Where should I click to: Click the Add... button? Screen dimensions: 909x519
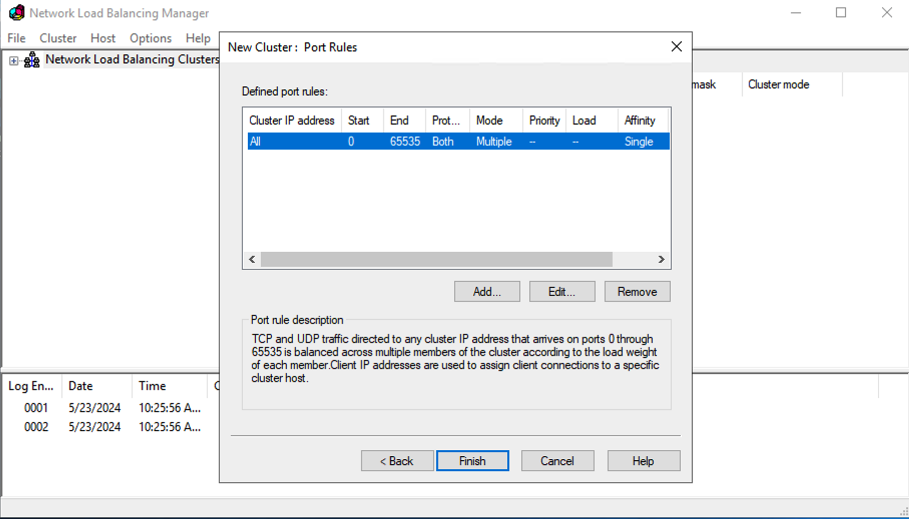(x=487, y=292)
